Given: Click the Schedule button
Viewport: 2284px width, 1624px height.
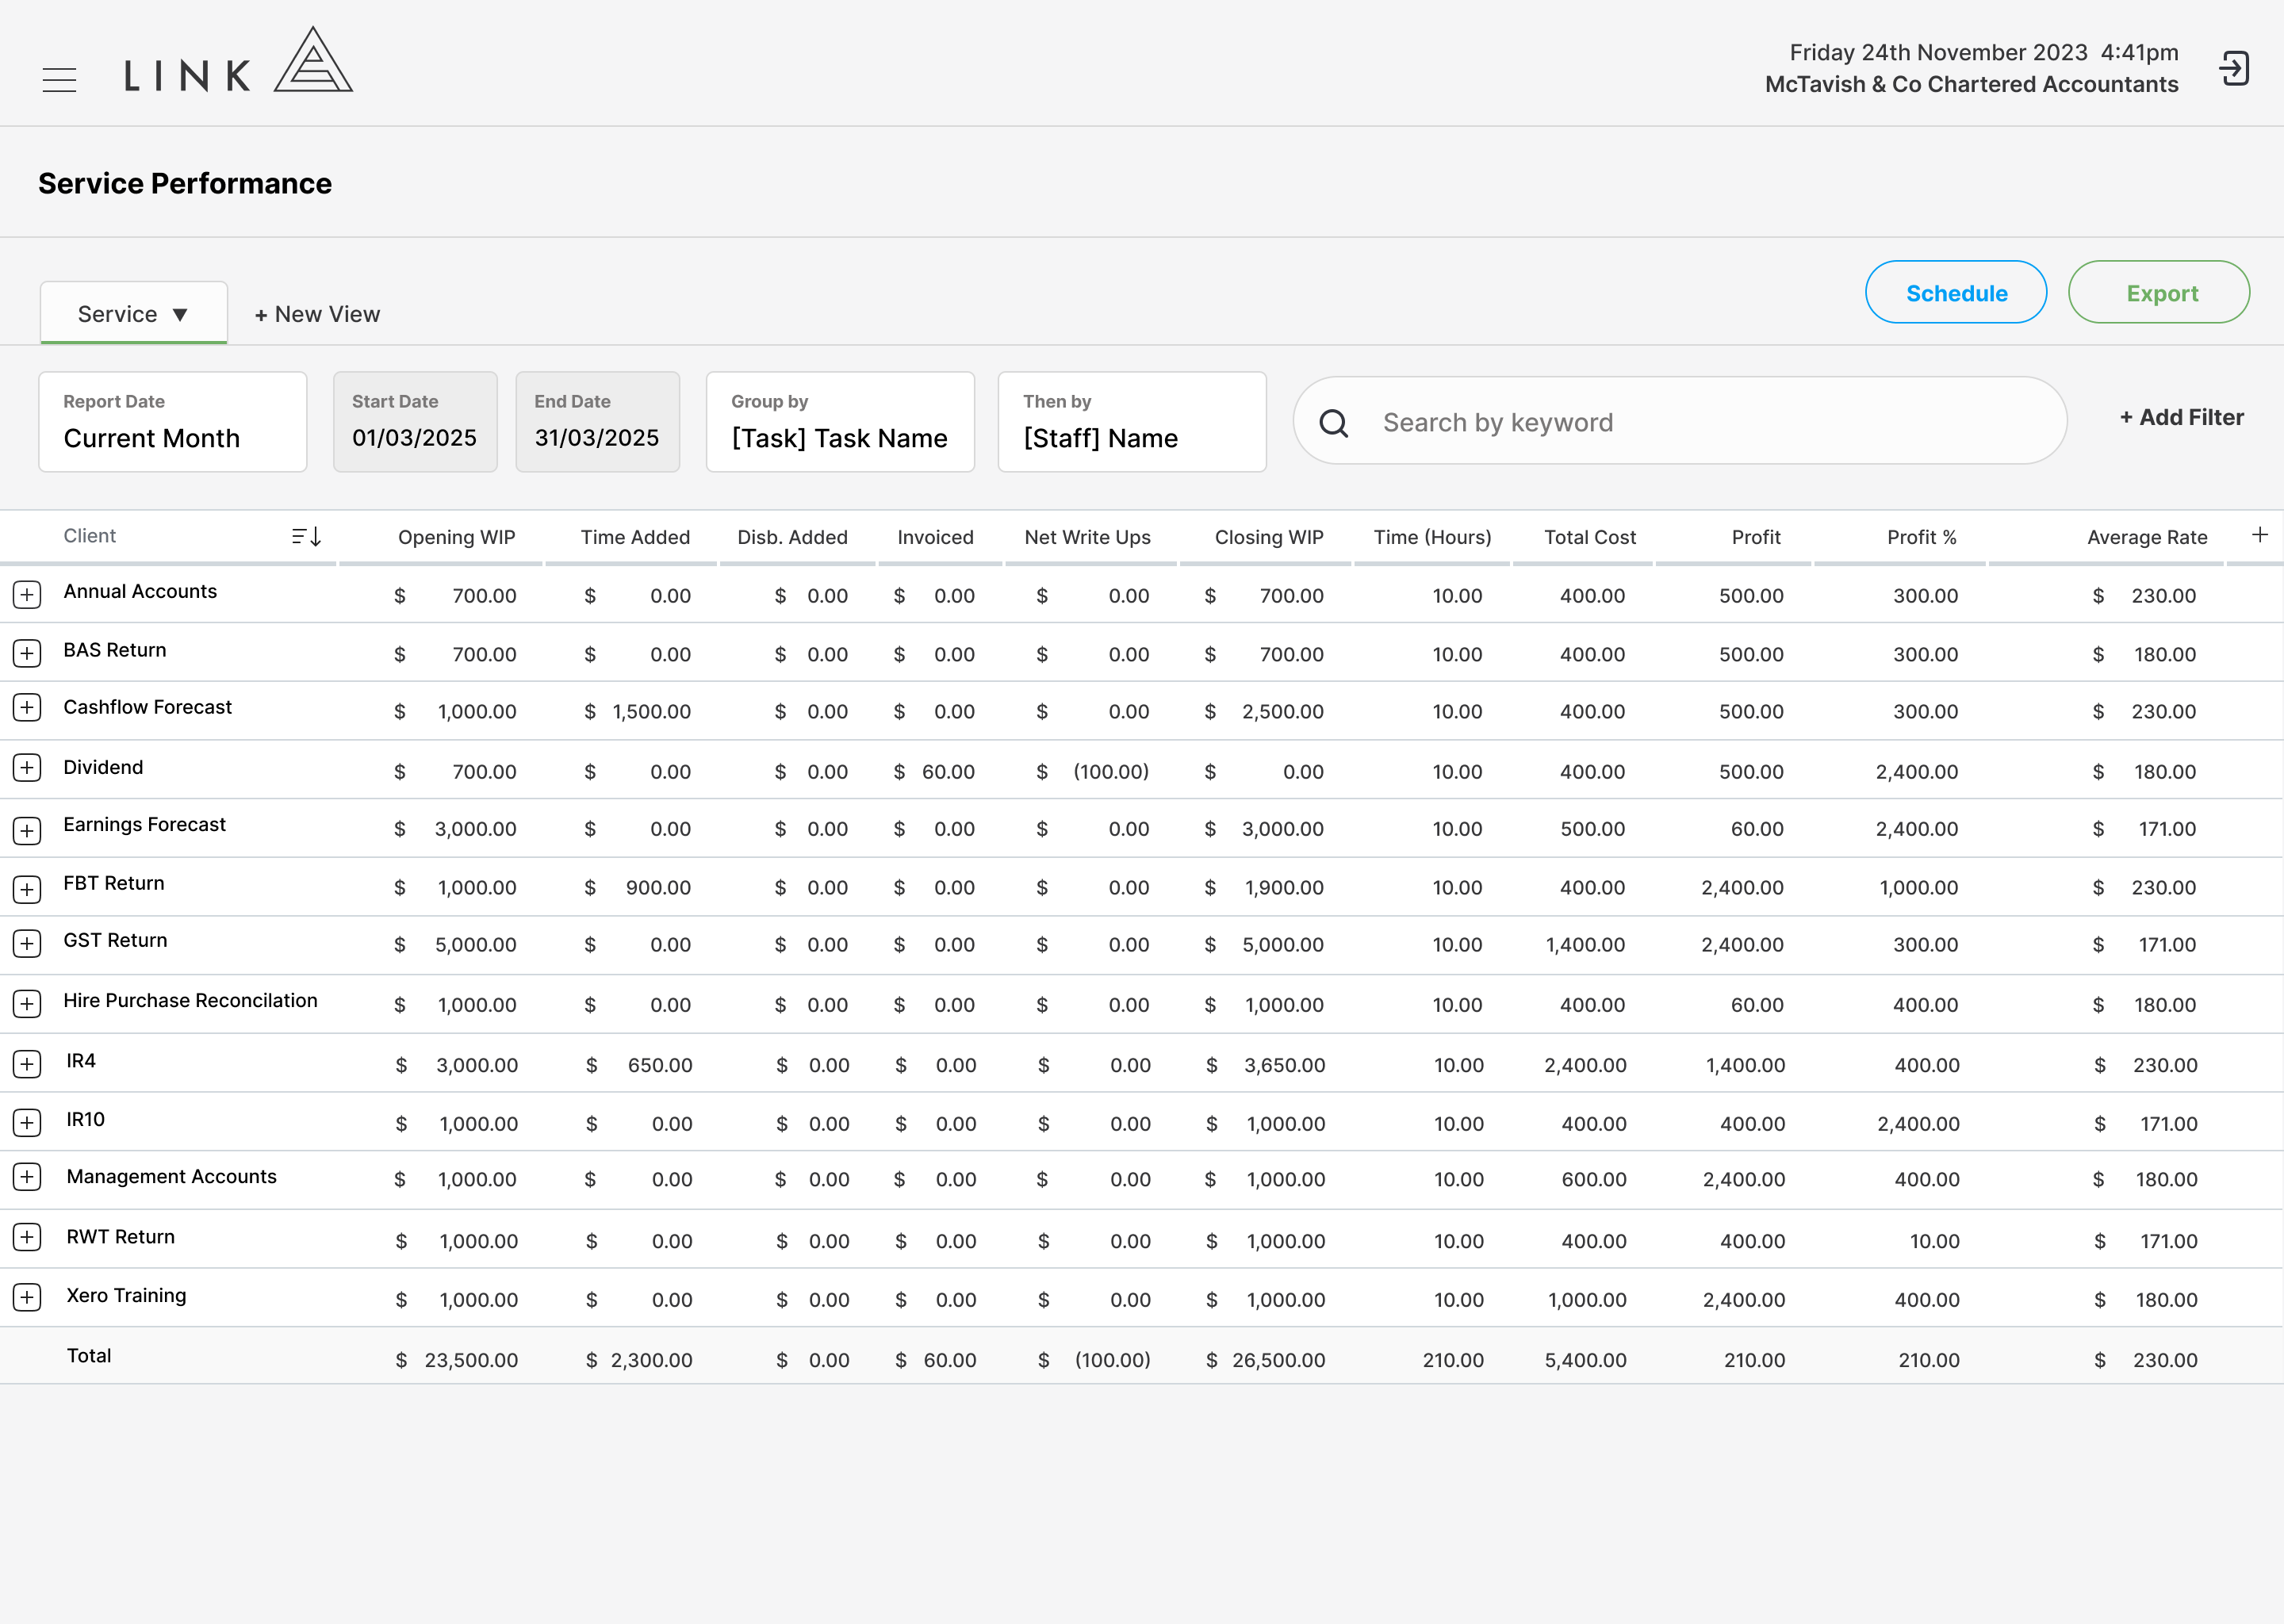Looking at the screenshot, I should 1956,292.
